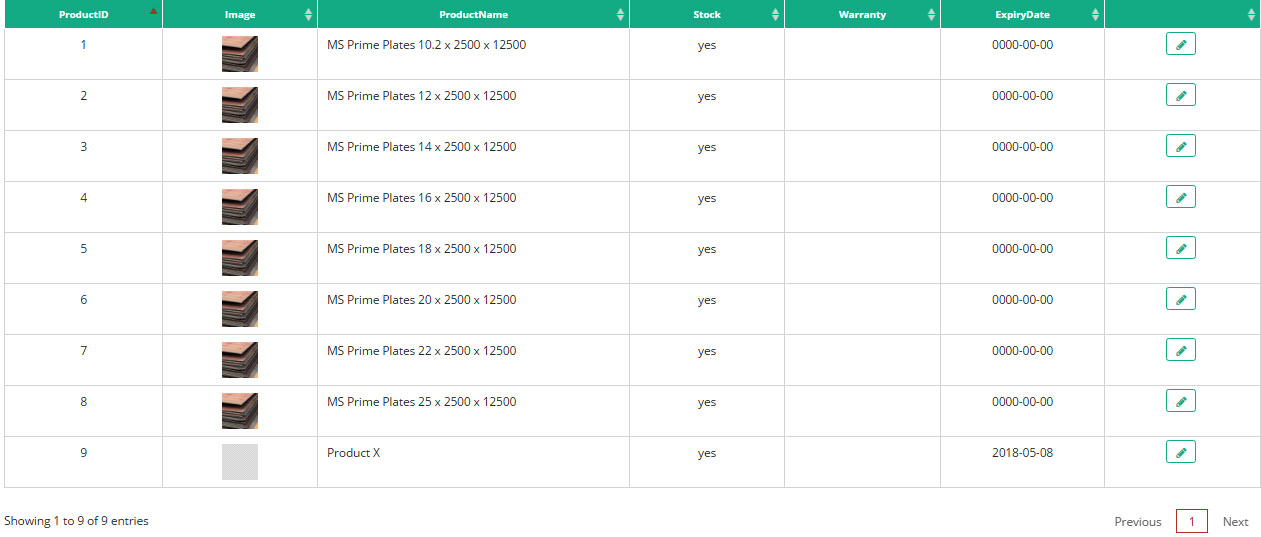Open editor for Product X row
1261x537 pixels.
1181,452
